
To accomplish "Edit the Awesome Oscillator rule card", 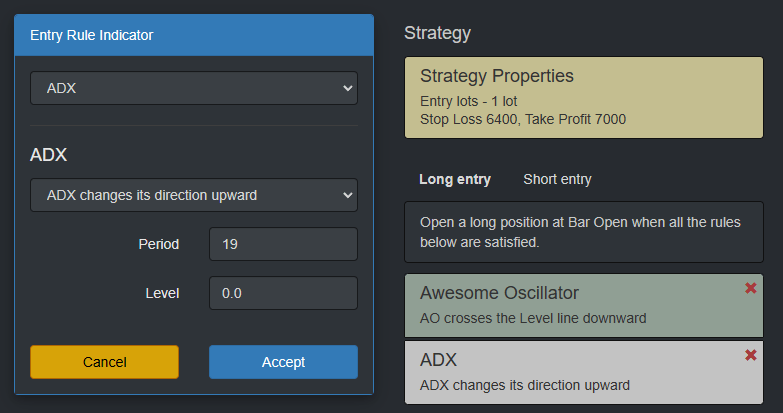I will (580, 305).
